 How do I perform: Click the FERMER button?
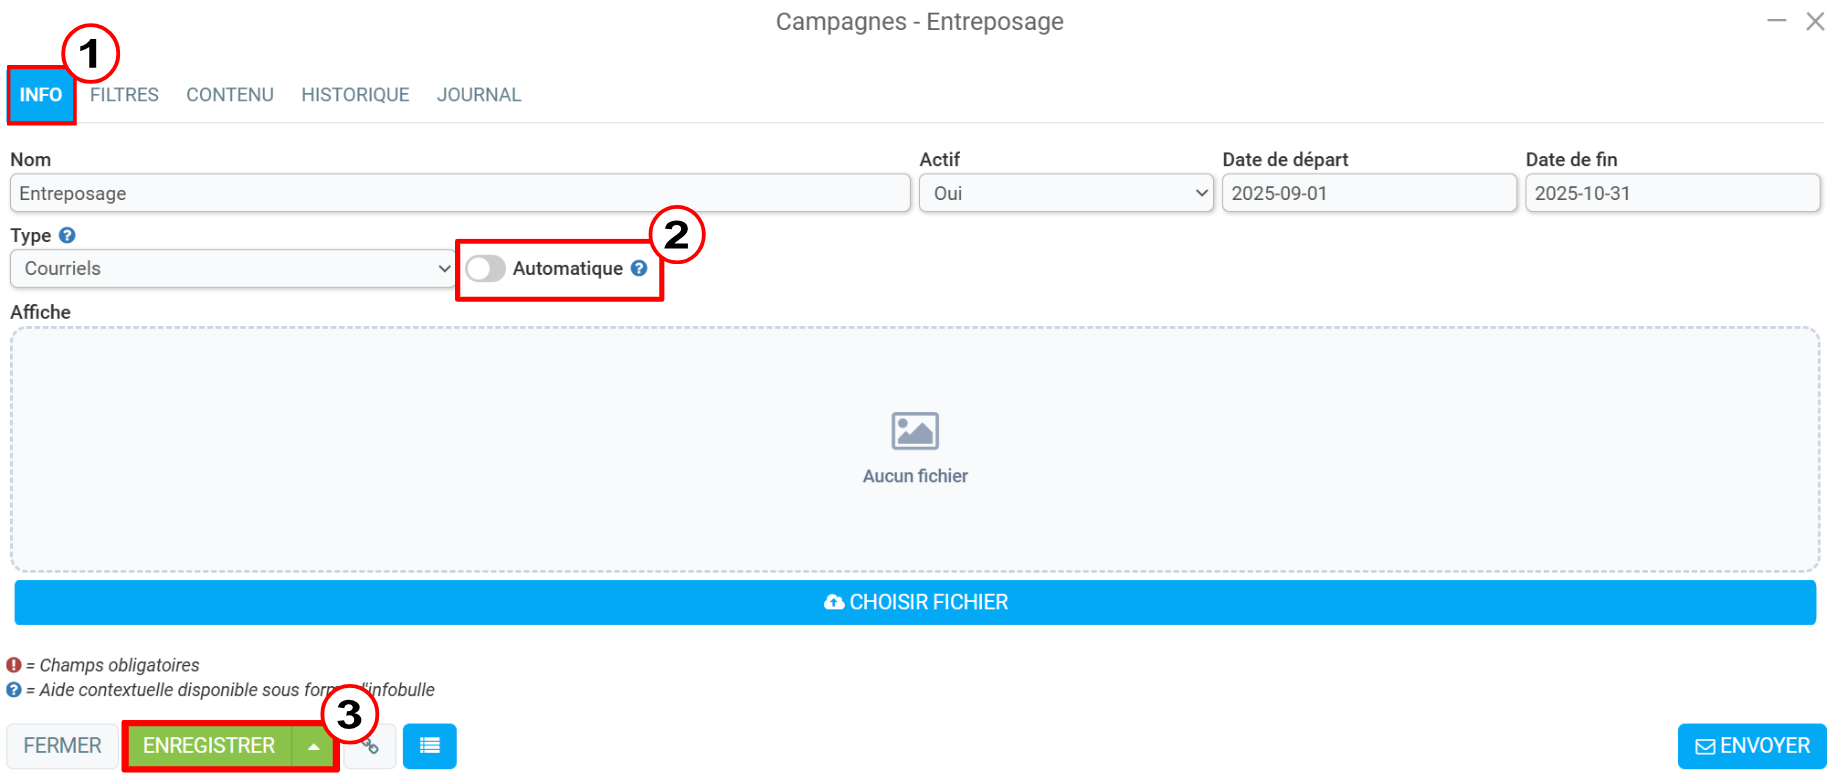[x=62, y=746]
